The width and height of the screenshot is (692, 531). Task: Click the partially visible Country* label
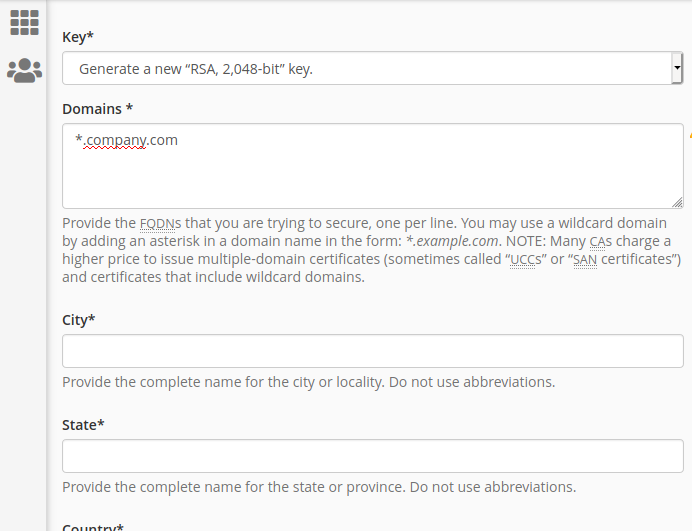point(93,527)
